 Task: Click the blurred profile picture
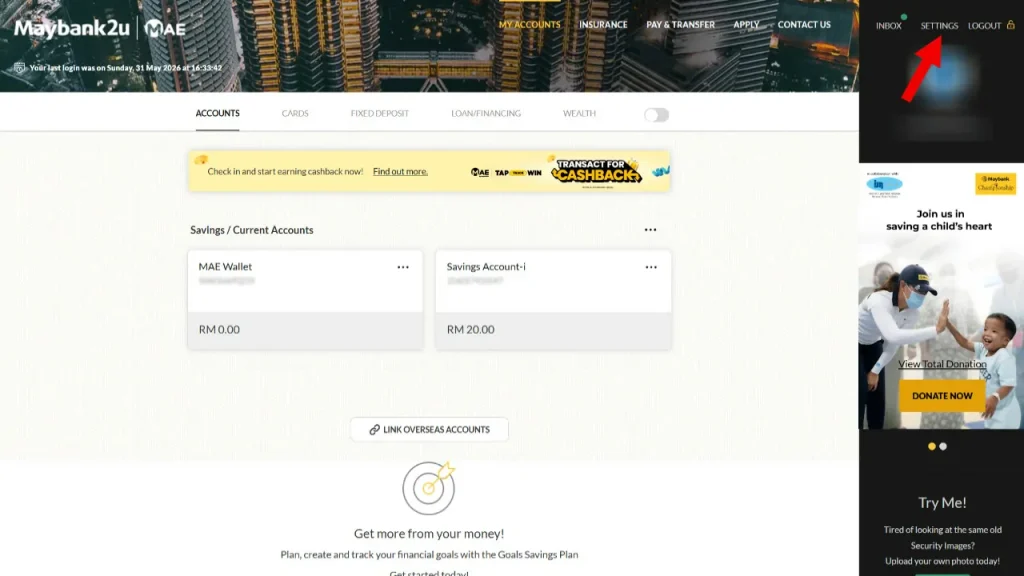pos(942,76)
